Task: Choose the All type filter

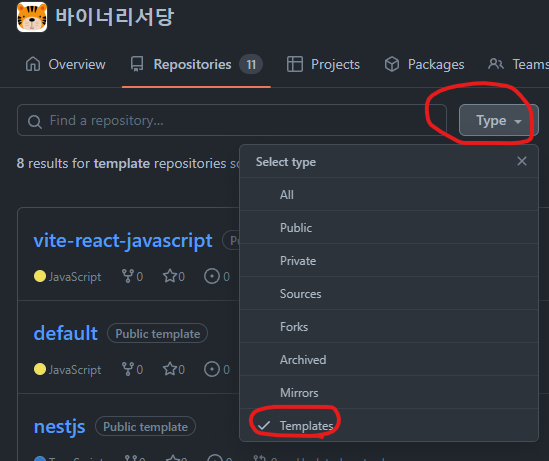Action: click(389, 194)
